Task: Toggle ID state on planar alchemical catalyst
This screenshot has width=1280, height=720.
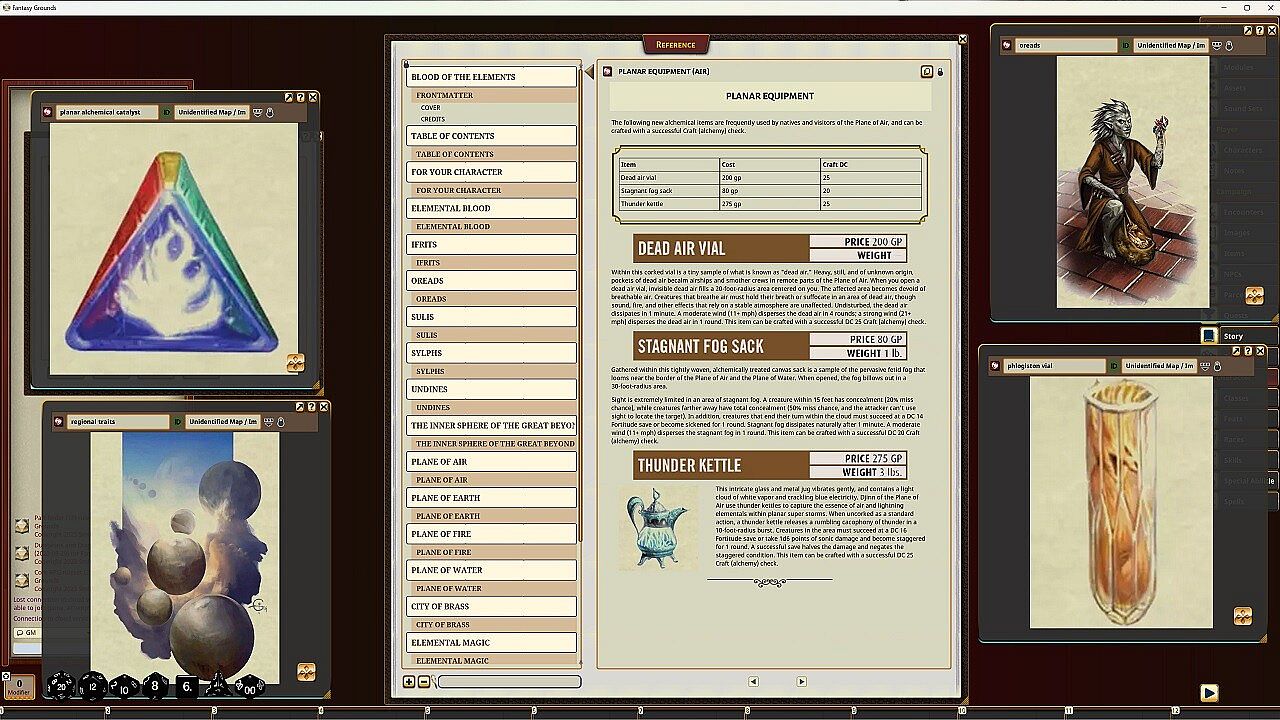Action: point(166,112)
